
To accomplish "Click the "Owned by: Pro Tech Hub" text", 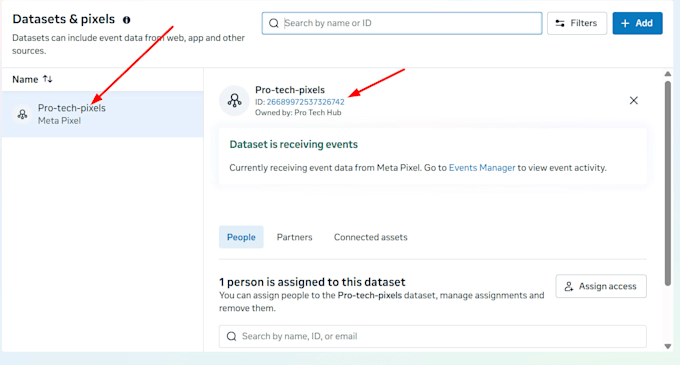I will tap(298, 113).
